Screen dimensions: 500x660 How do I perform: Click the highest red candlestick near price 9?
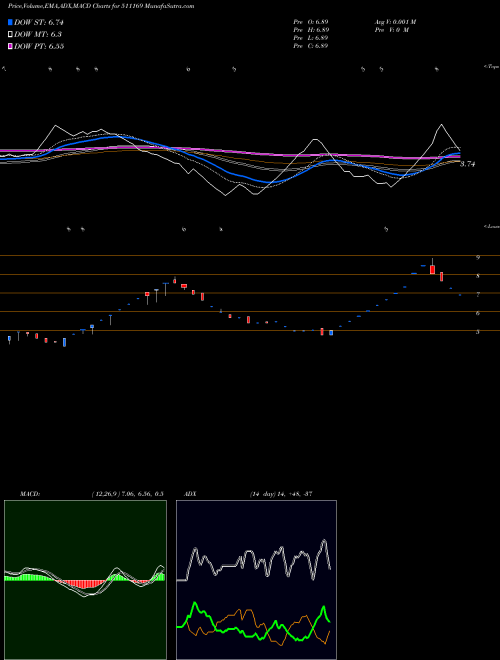click(432, 269)
